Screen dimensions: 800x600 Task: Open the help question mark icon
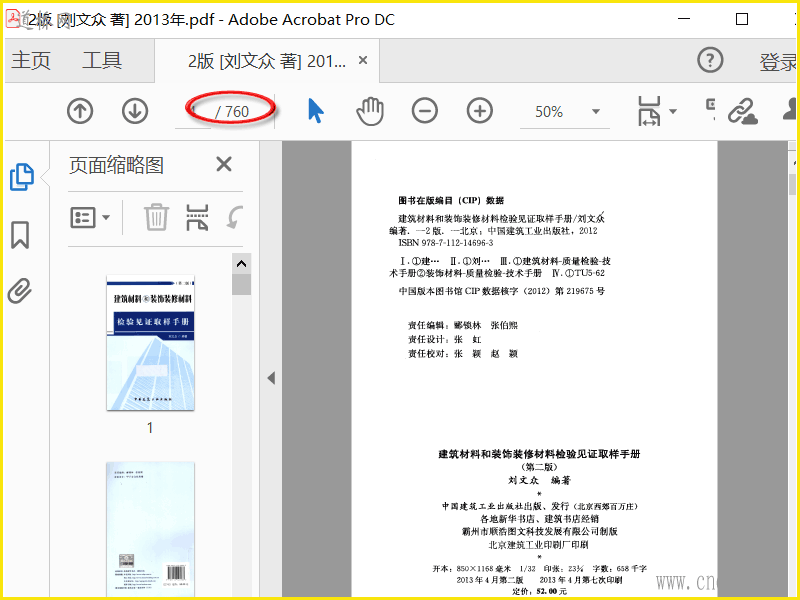point(710,60)
